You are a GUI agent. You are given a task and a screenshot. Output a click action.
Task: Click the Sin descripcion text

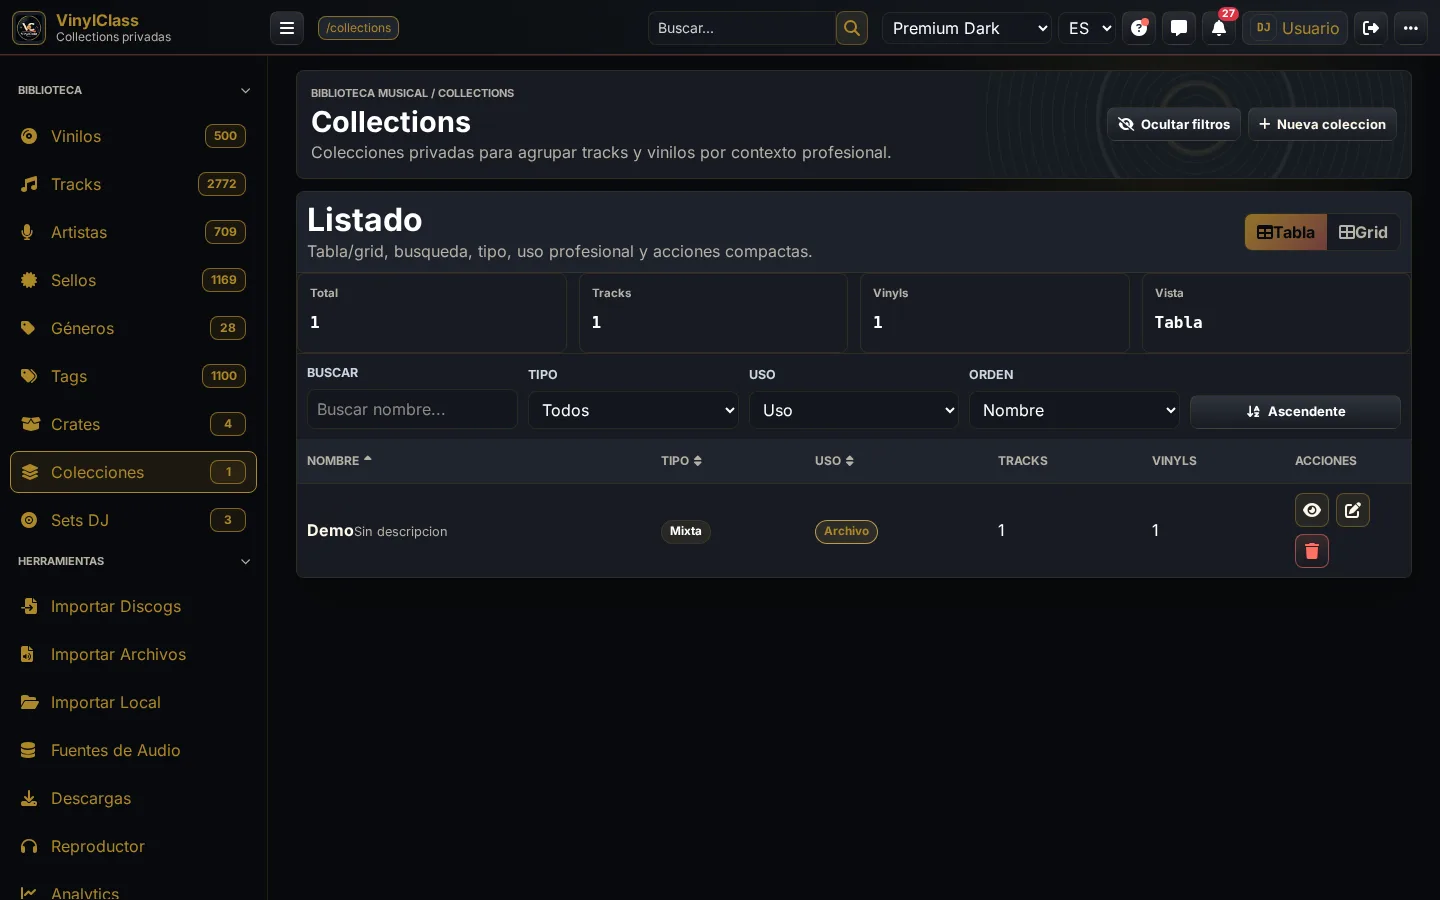point(401,531)
